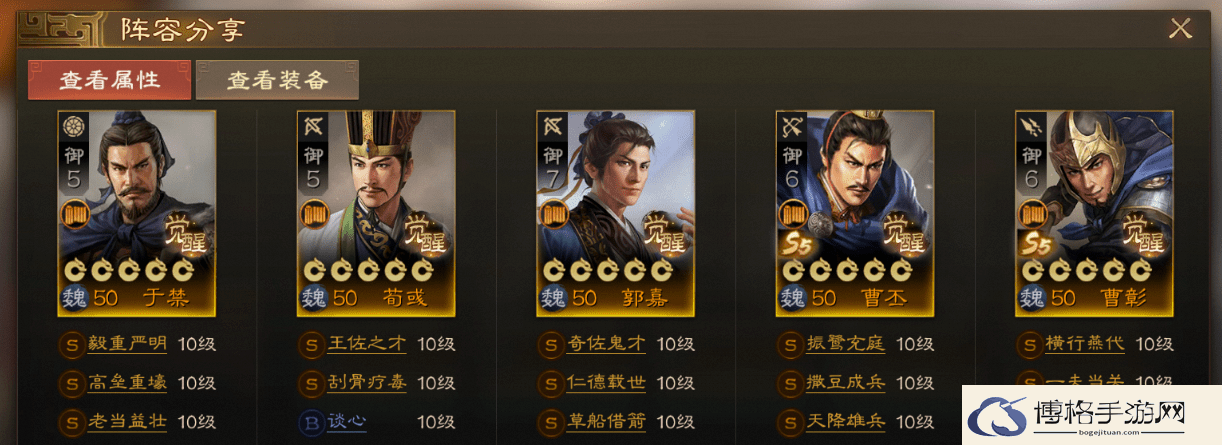
Task: Open the 振臂定庭 skill link
Action: click(846, 344)
